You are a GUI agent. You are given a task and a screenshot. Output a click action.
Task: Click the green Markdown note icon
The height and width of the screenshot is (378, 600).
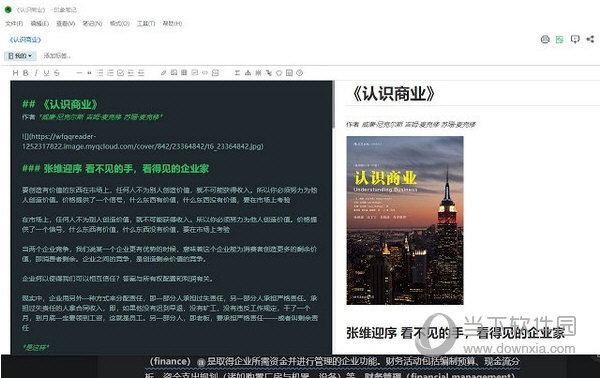pos(560,39)
